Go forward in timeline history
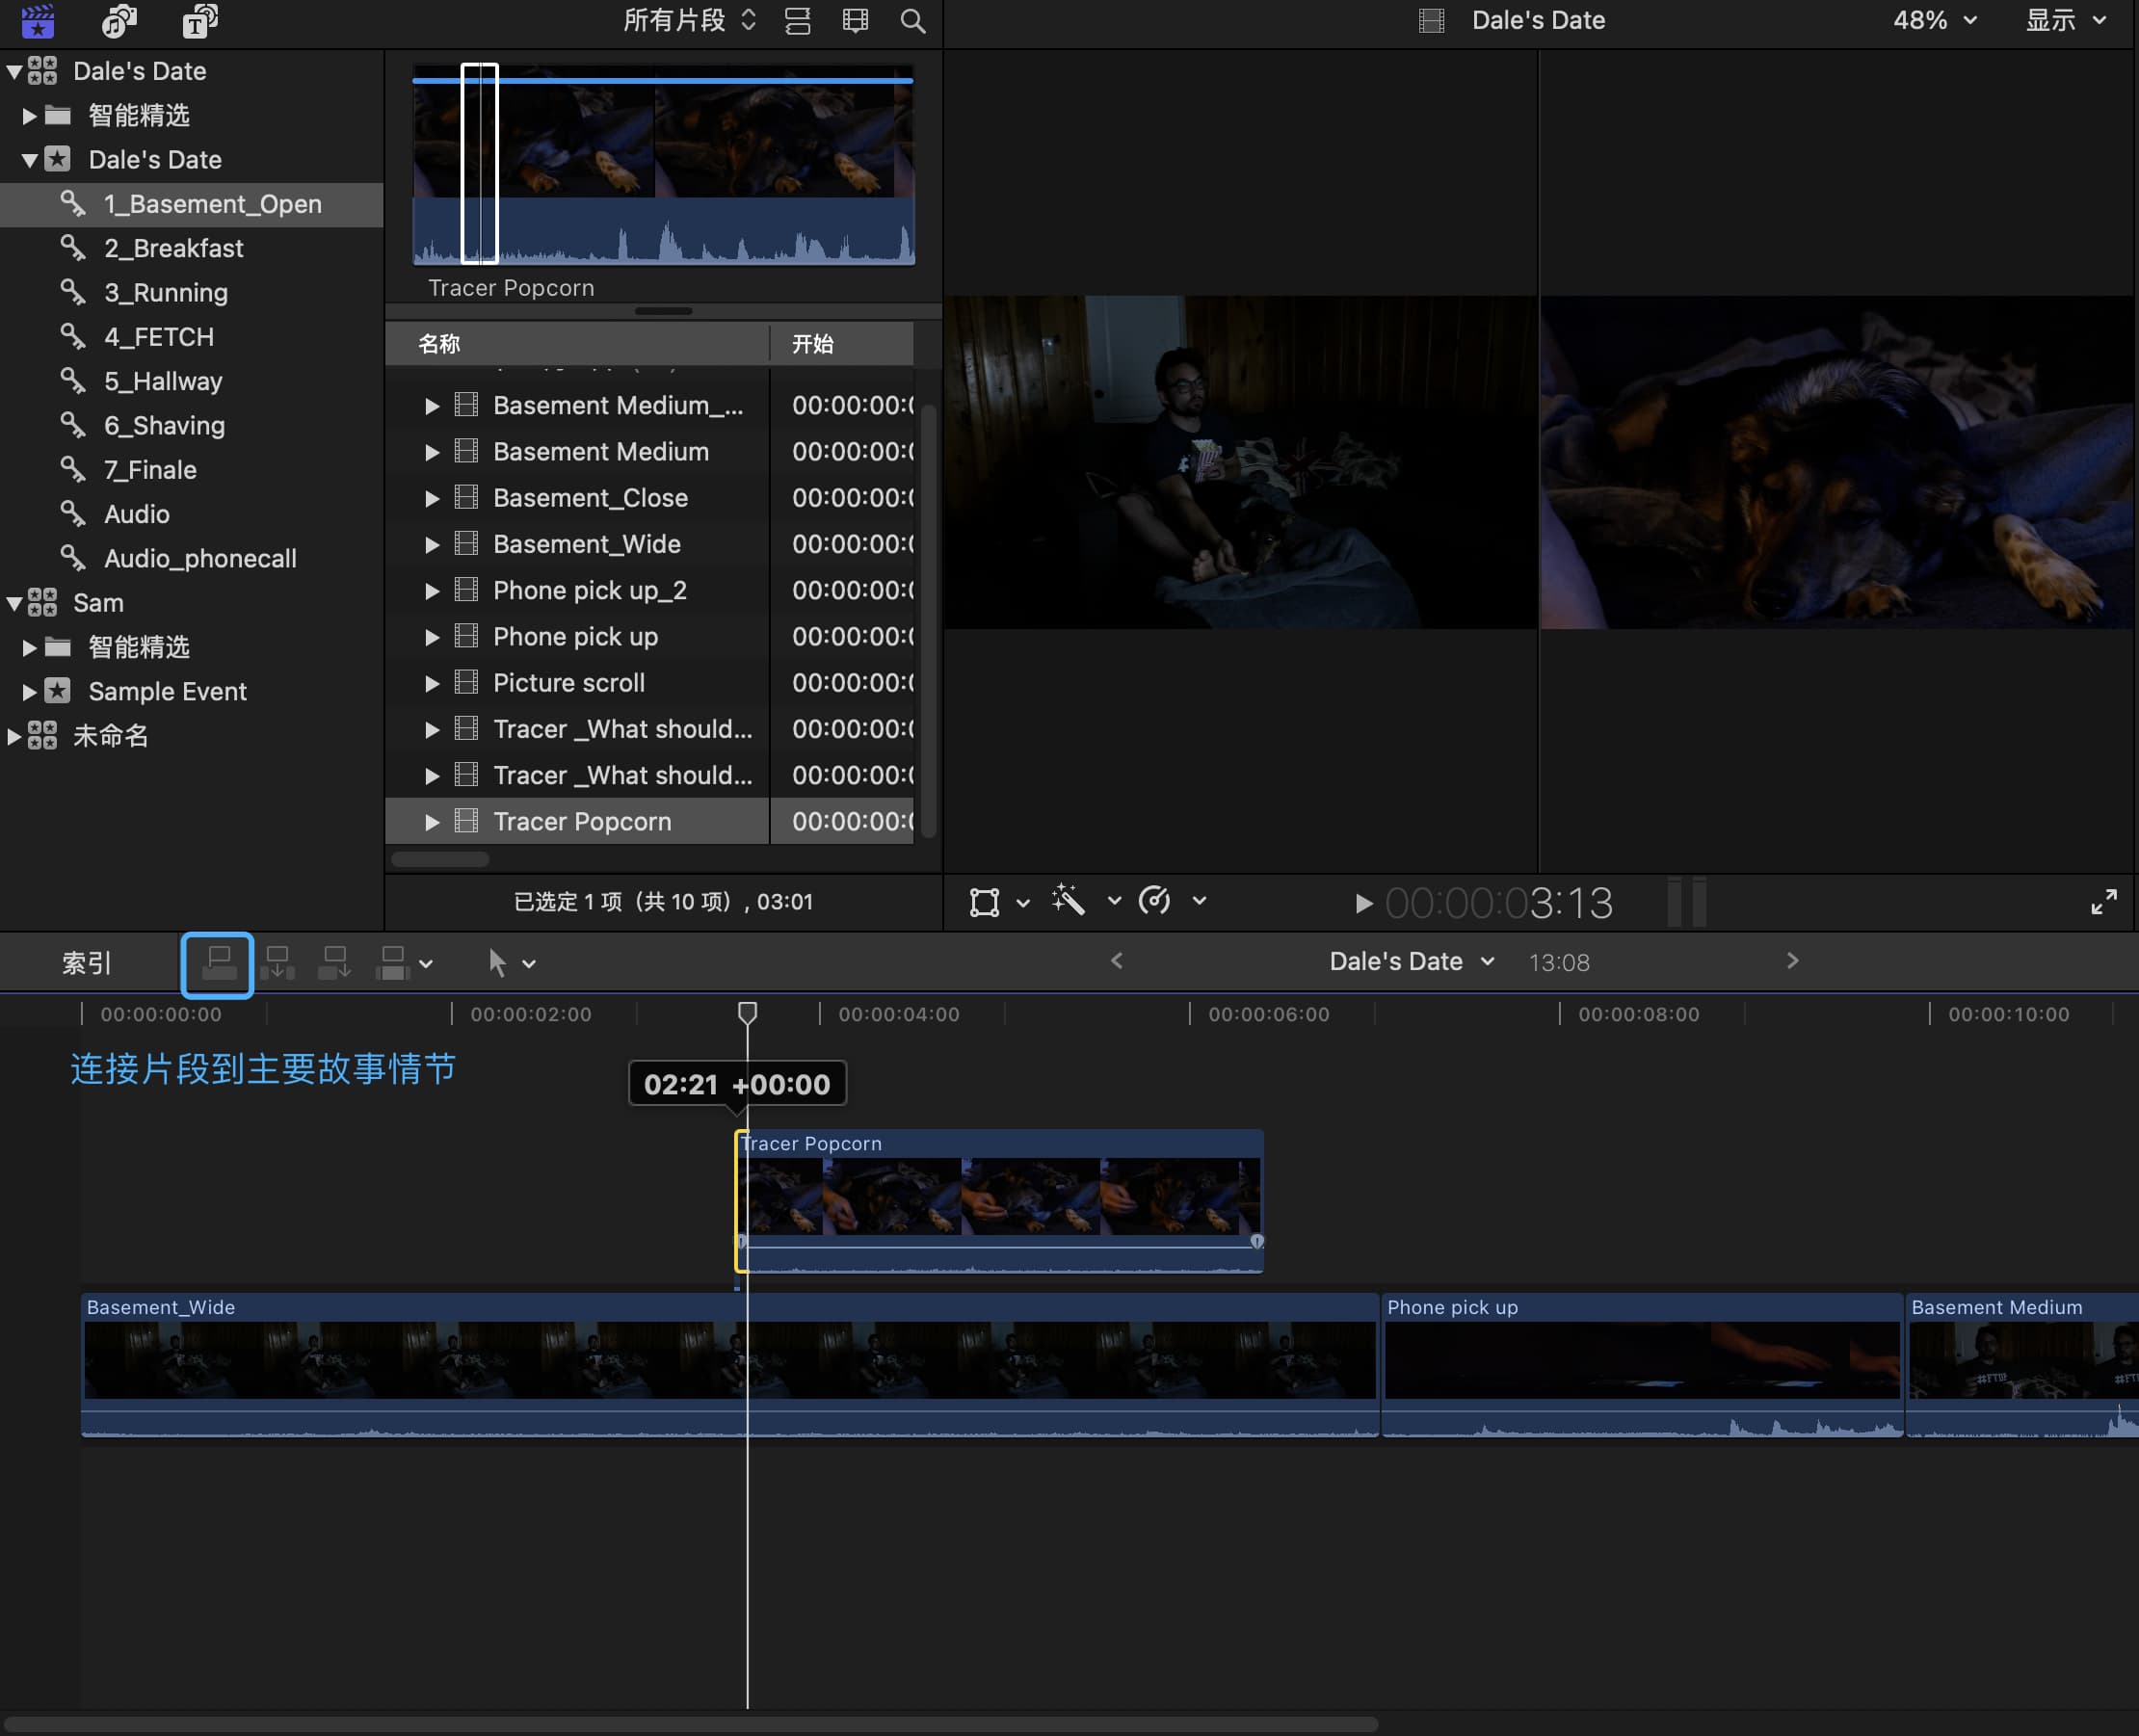Screen dimensions: 2139x1736 tap(1792, 961)
